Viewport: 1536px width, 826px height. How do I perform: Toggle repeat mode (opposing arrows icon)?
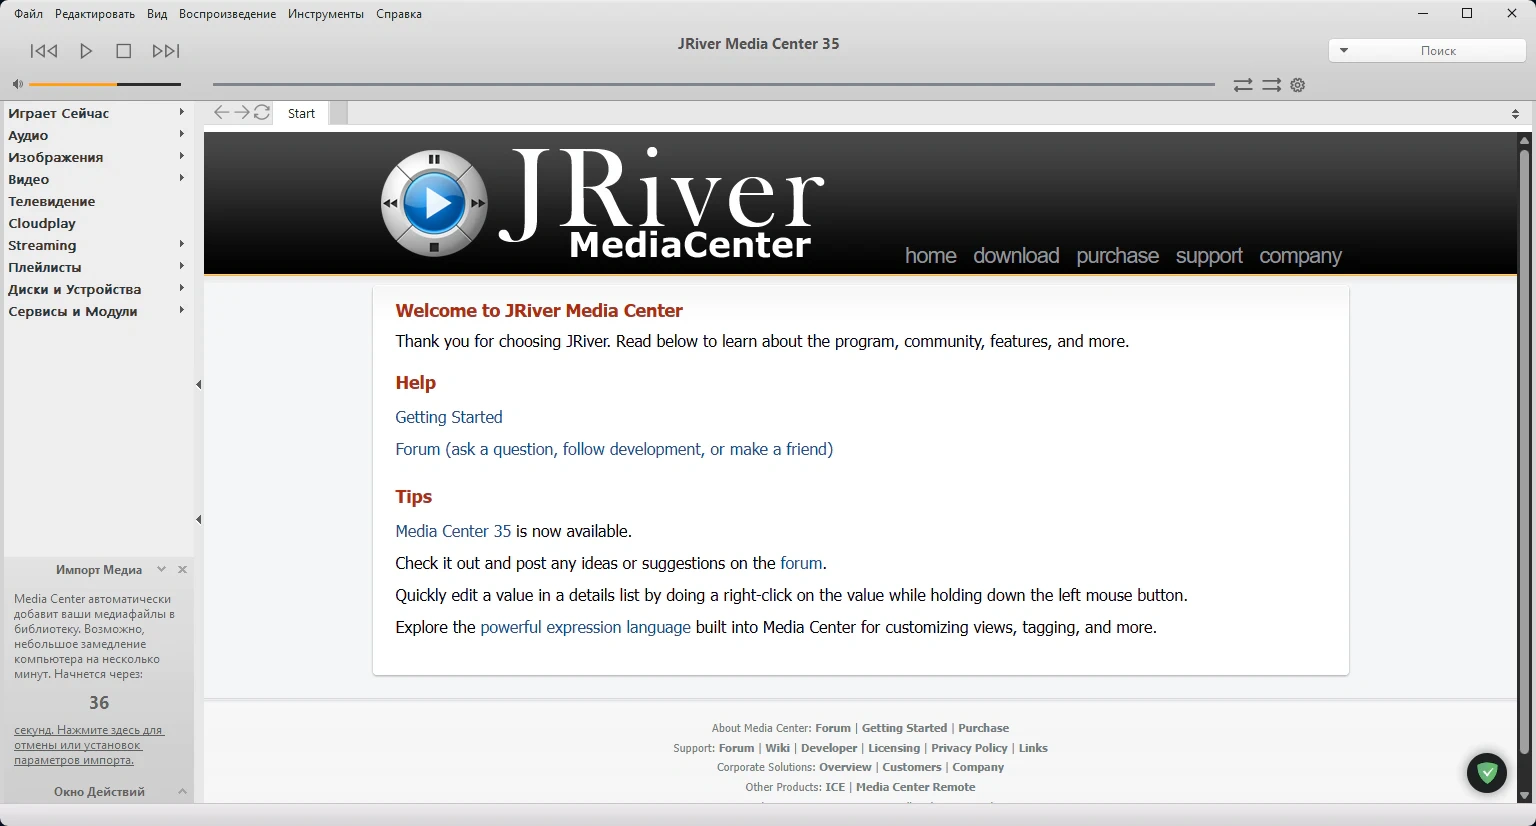tap(1243, 85)
